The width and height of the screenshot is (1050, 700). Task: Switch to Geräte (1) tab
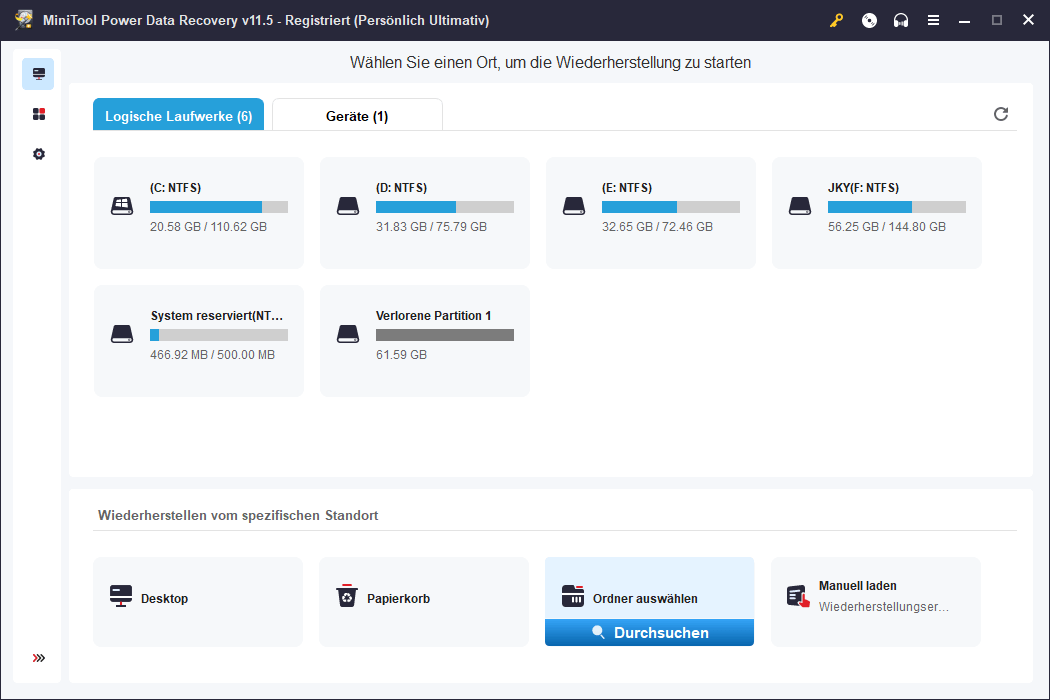tap(357, 115)
